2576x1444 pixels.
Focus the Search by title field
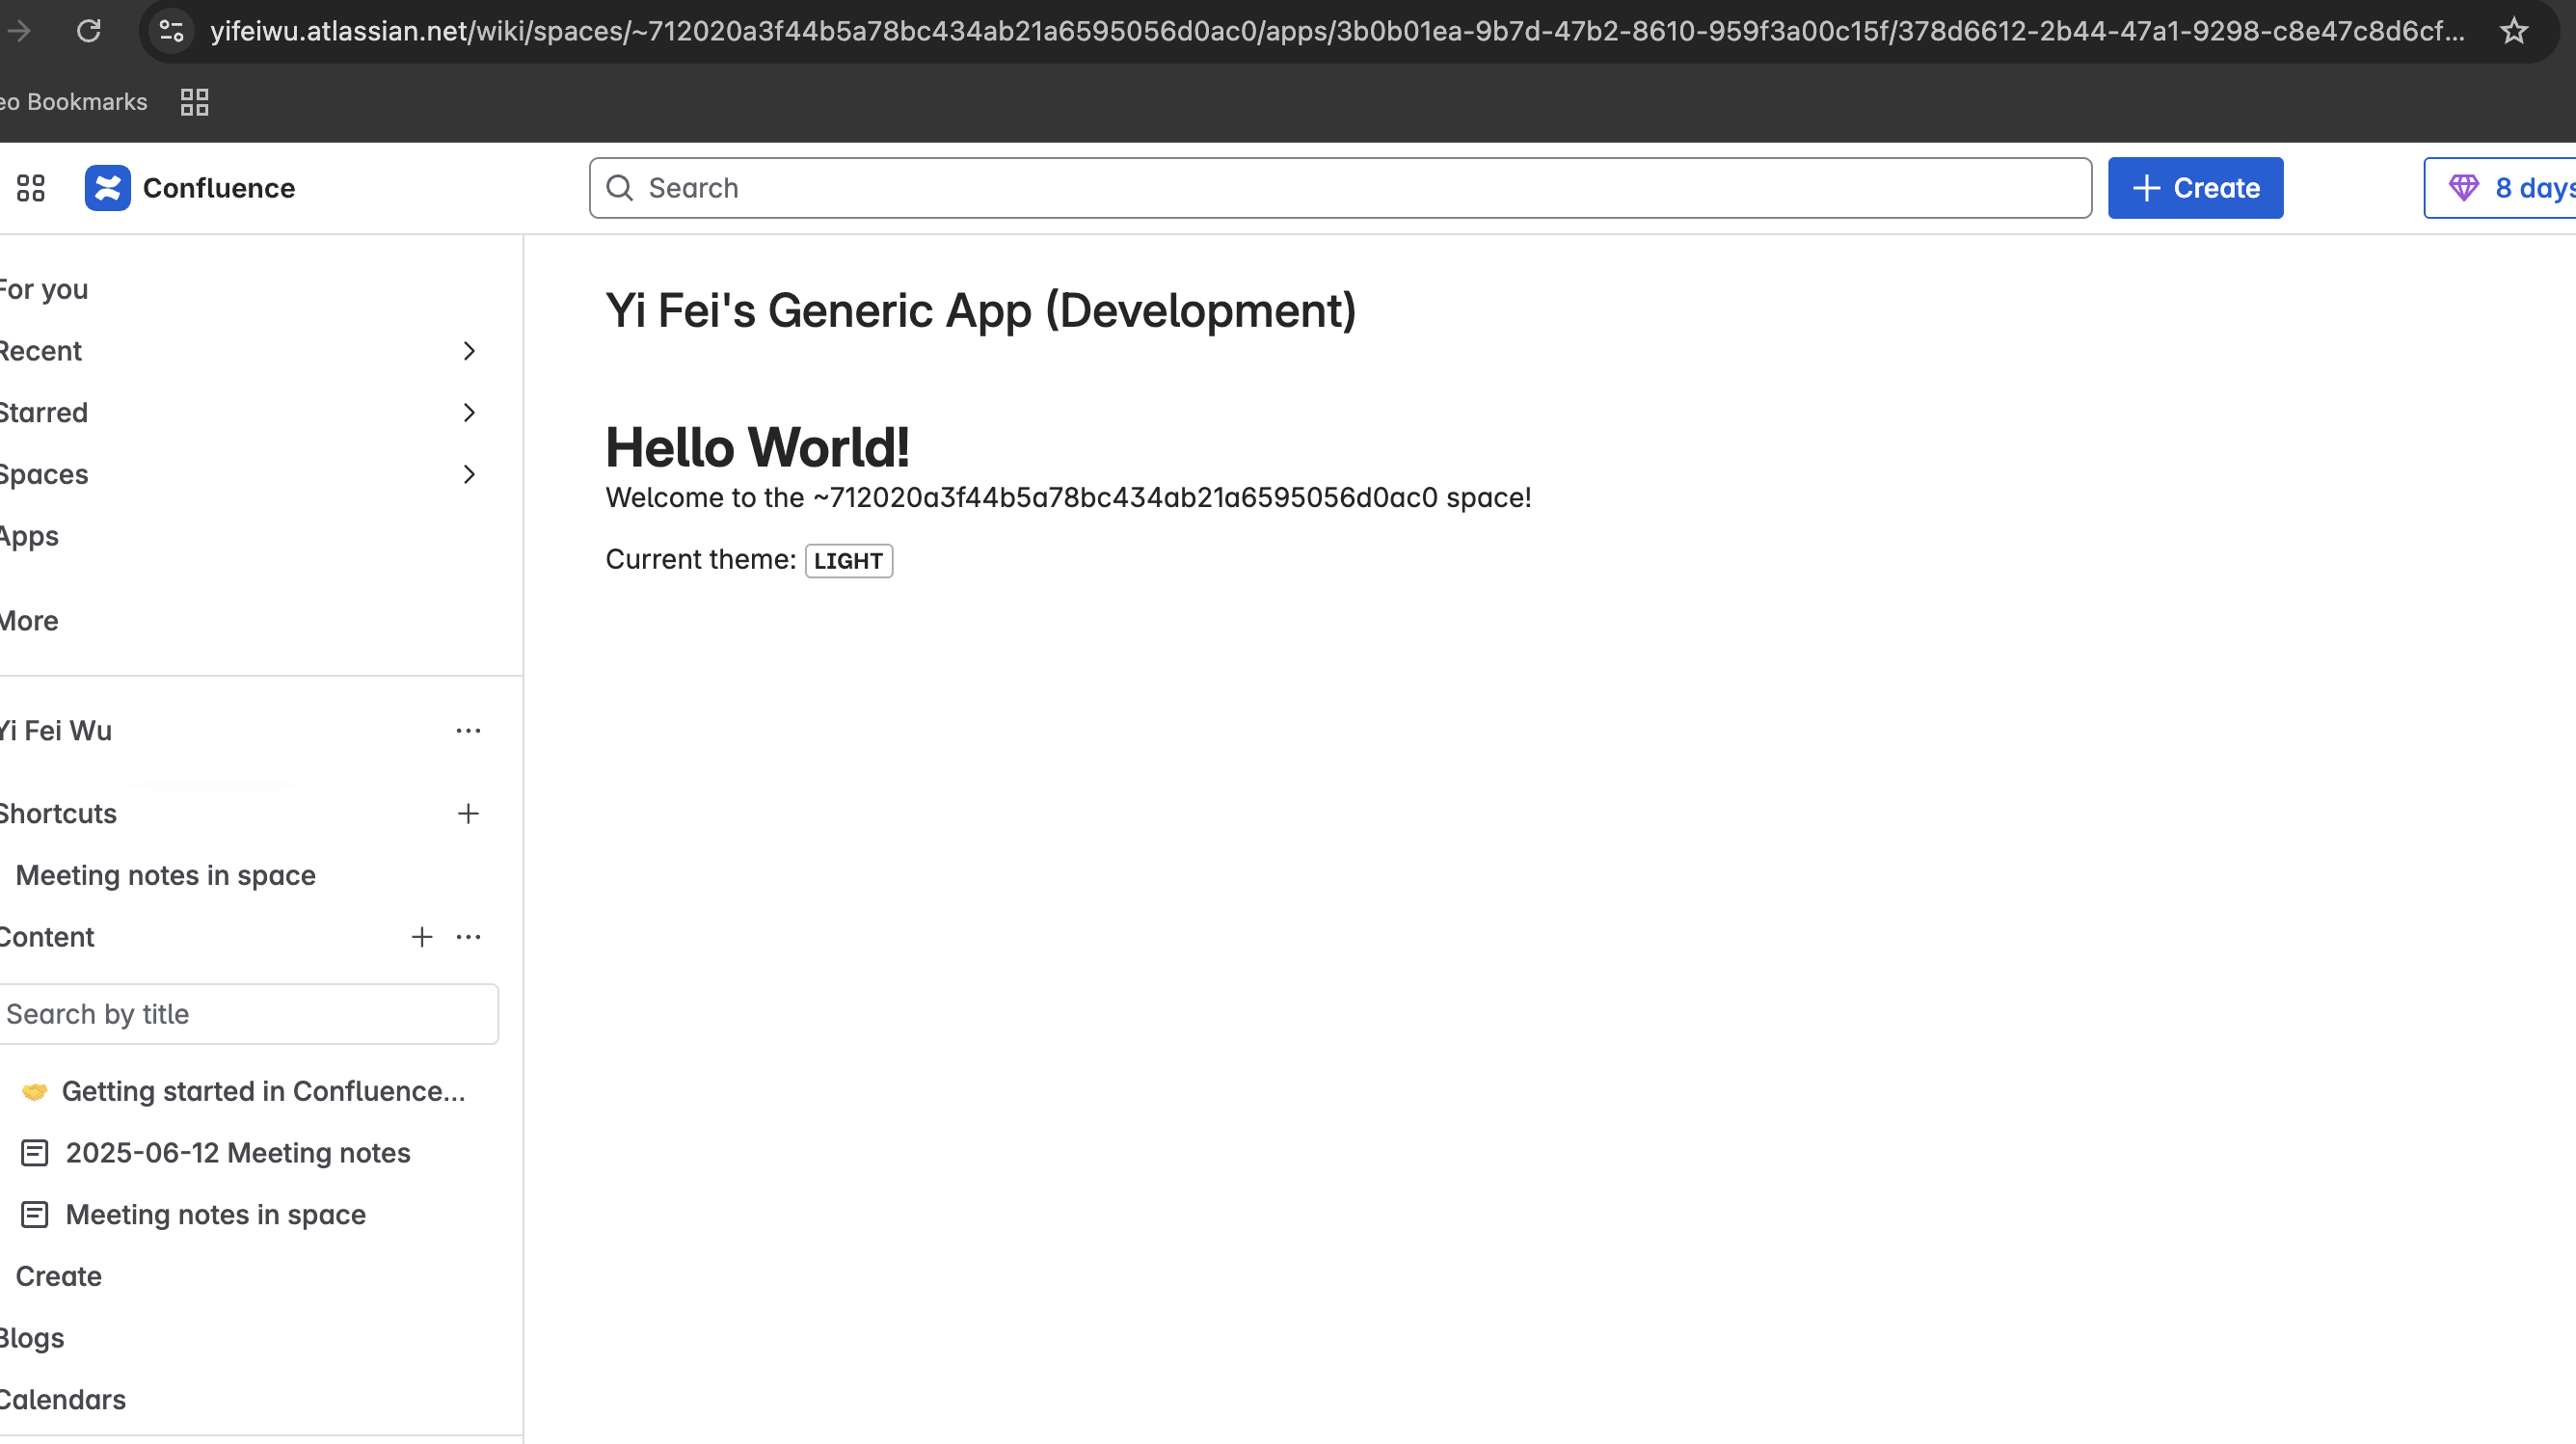(248, 1014)
